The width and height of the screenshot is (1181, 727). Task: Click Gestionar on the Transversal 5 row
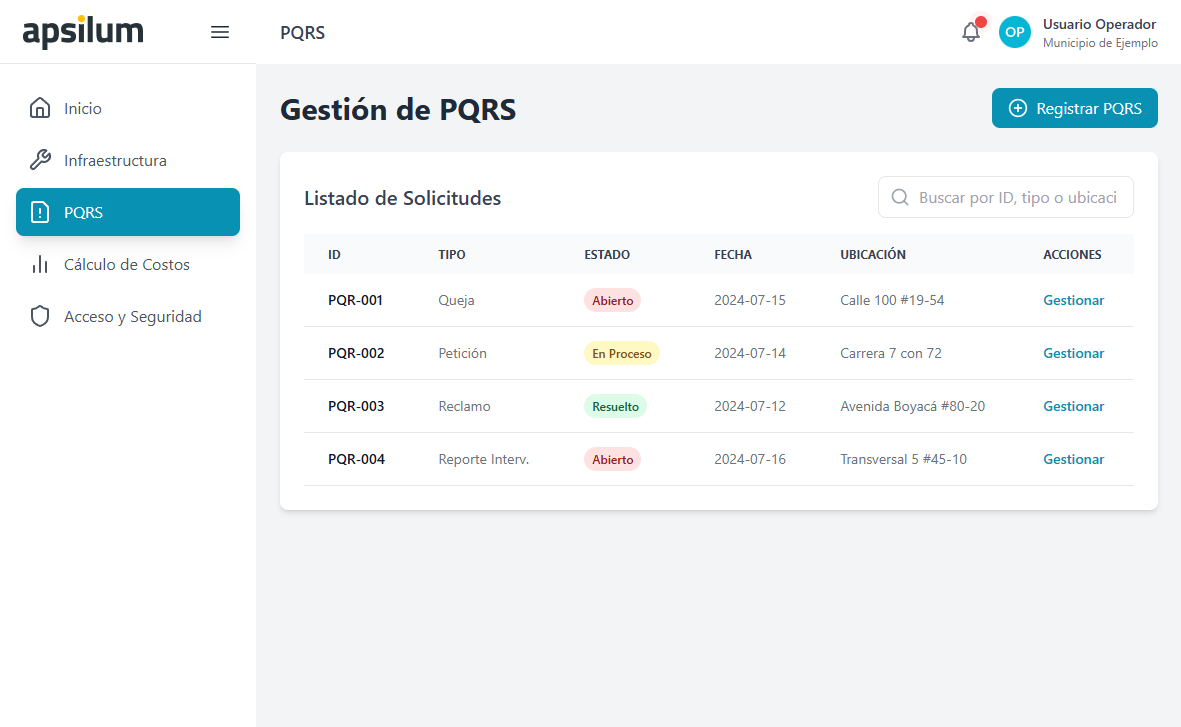(x=1073, y=459)
